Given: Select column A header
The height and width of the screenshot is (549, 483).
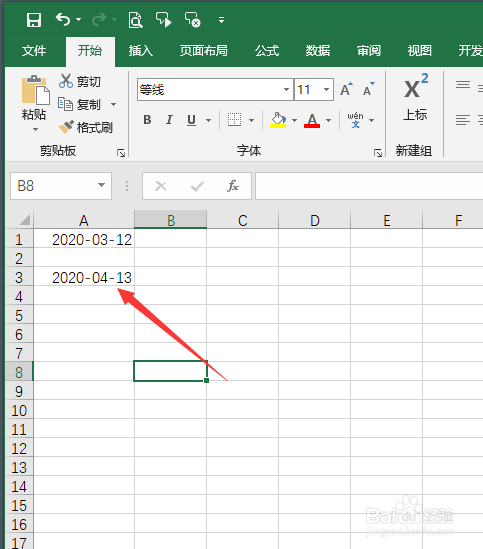Looking at the screenshot, I should coord(84,221).
